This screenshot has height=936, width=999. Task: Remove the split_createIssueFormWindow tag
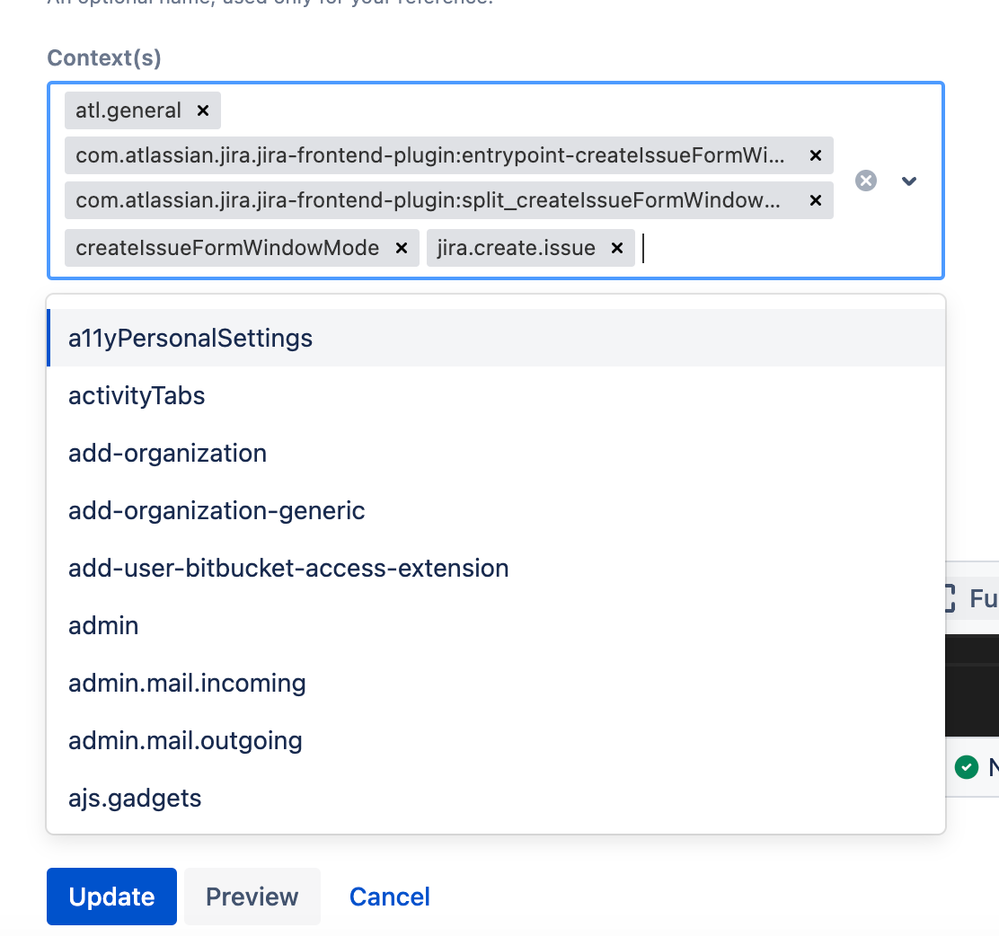click(x=815, y=201)
